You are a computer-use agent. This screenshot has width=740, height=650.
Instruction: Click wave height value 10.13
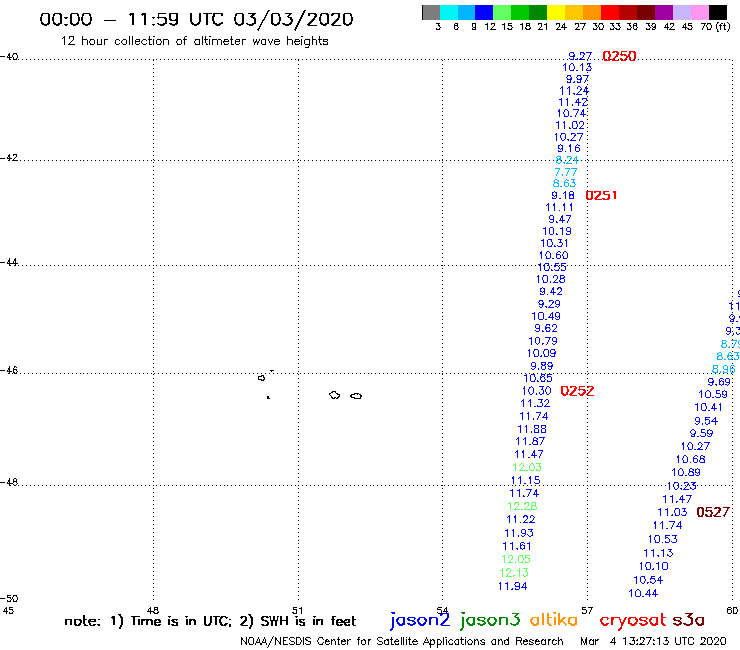tap(577, 68)
